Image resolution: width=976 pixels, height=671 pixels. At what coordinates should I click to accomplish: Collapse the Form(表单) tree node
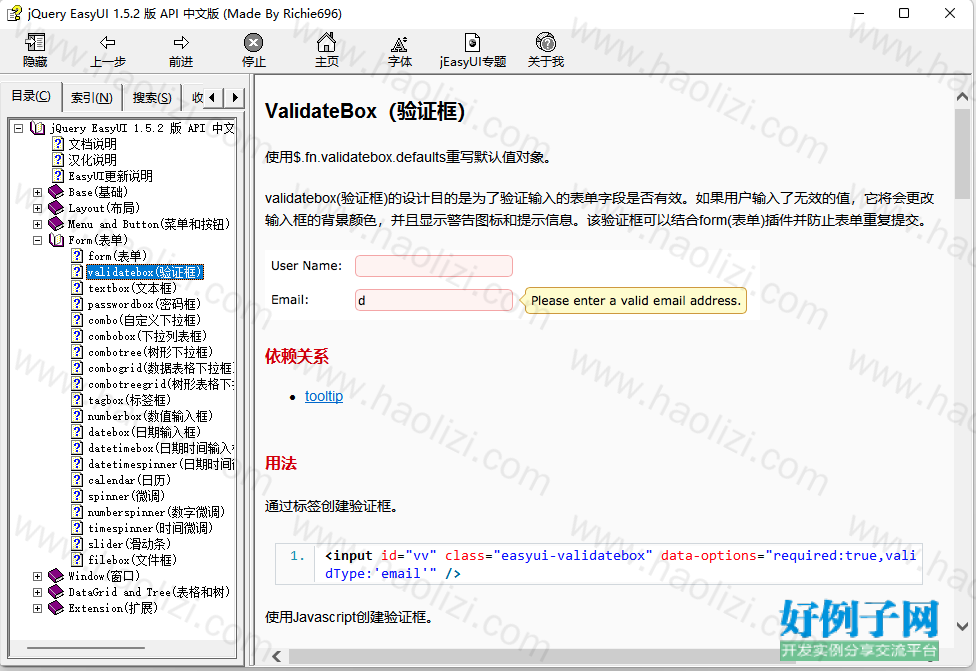click(x=37, y=240)
